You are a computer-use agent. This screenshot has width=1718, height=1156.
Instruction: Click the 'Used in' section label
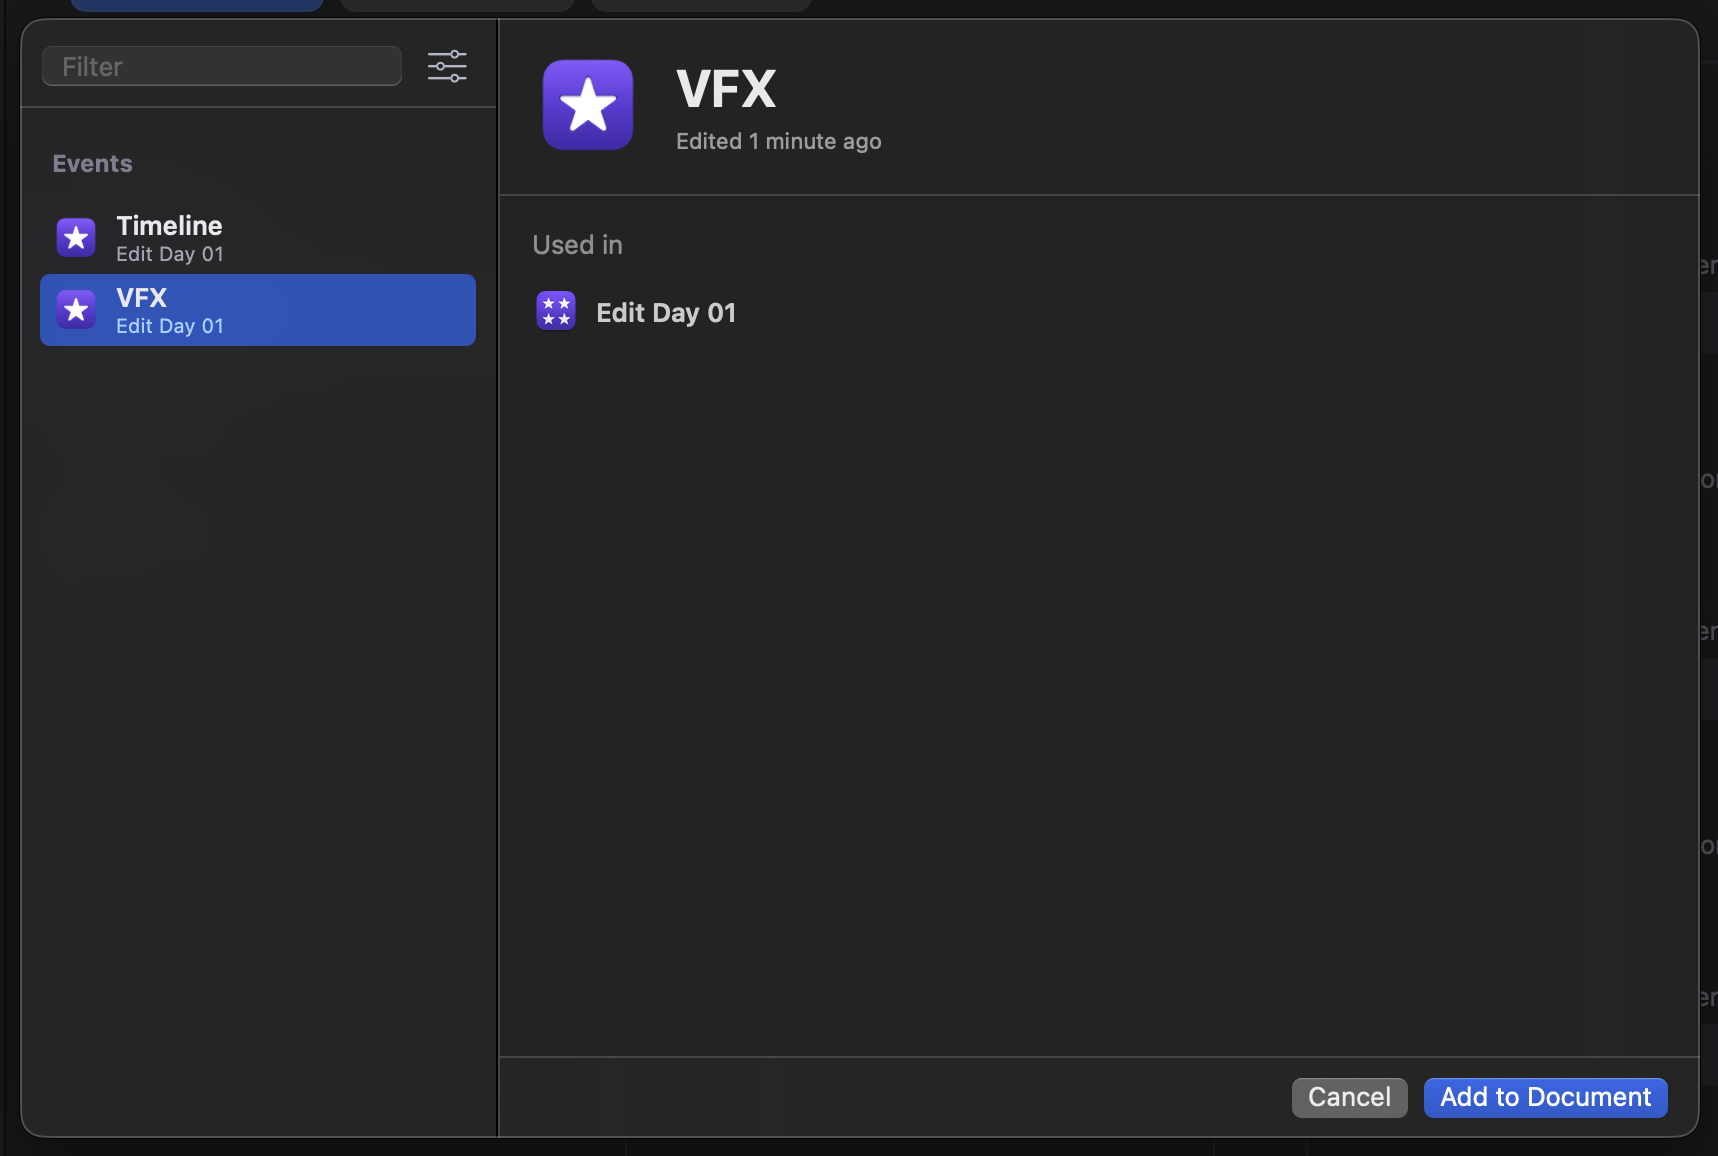(577, 245)
